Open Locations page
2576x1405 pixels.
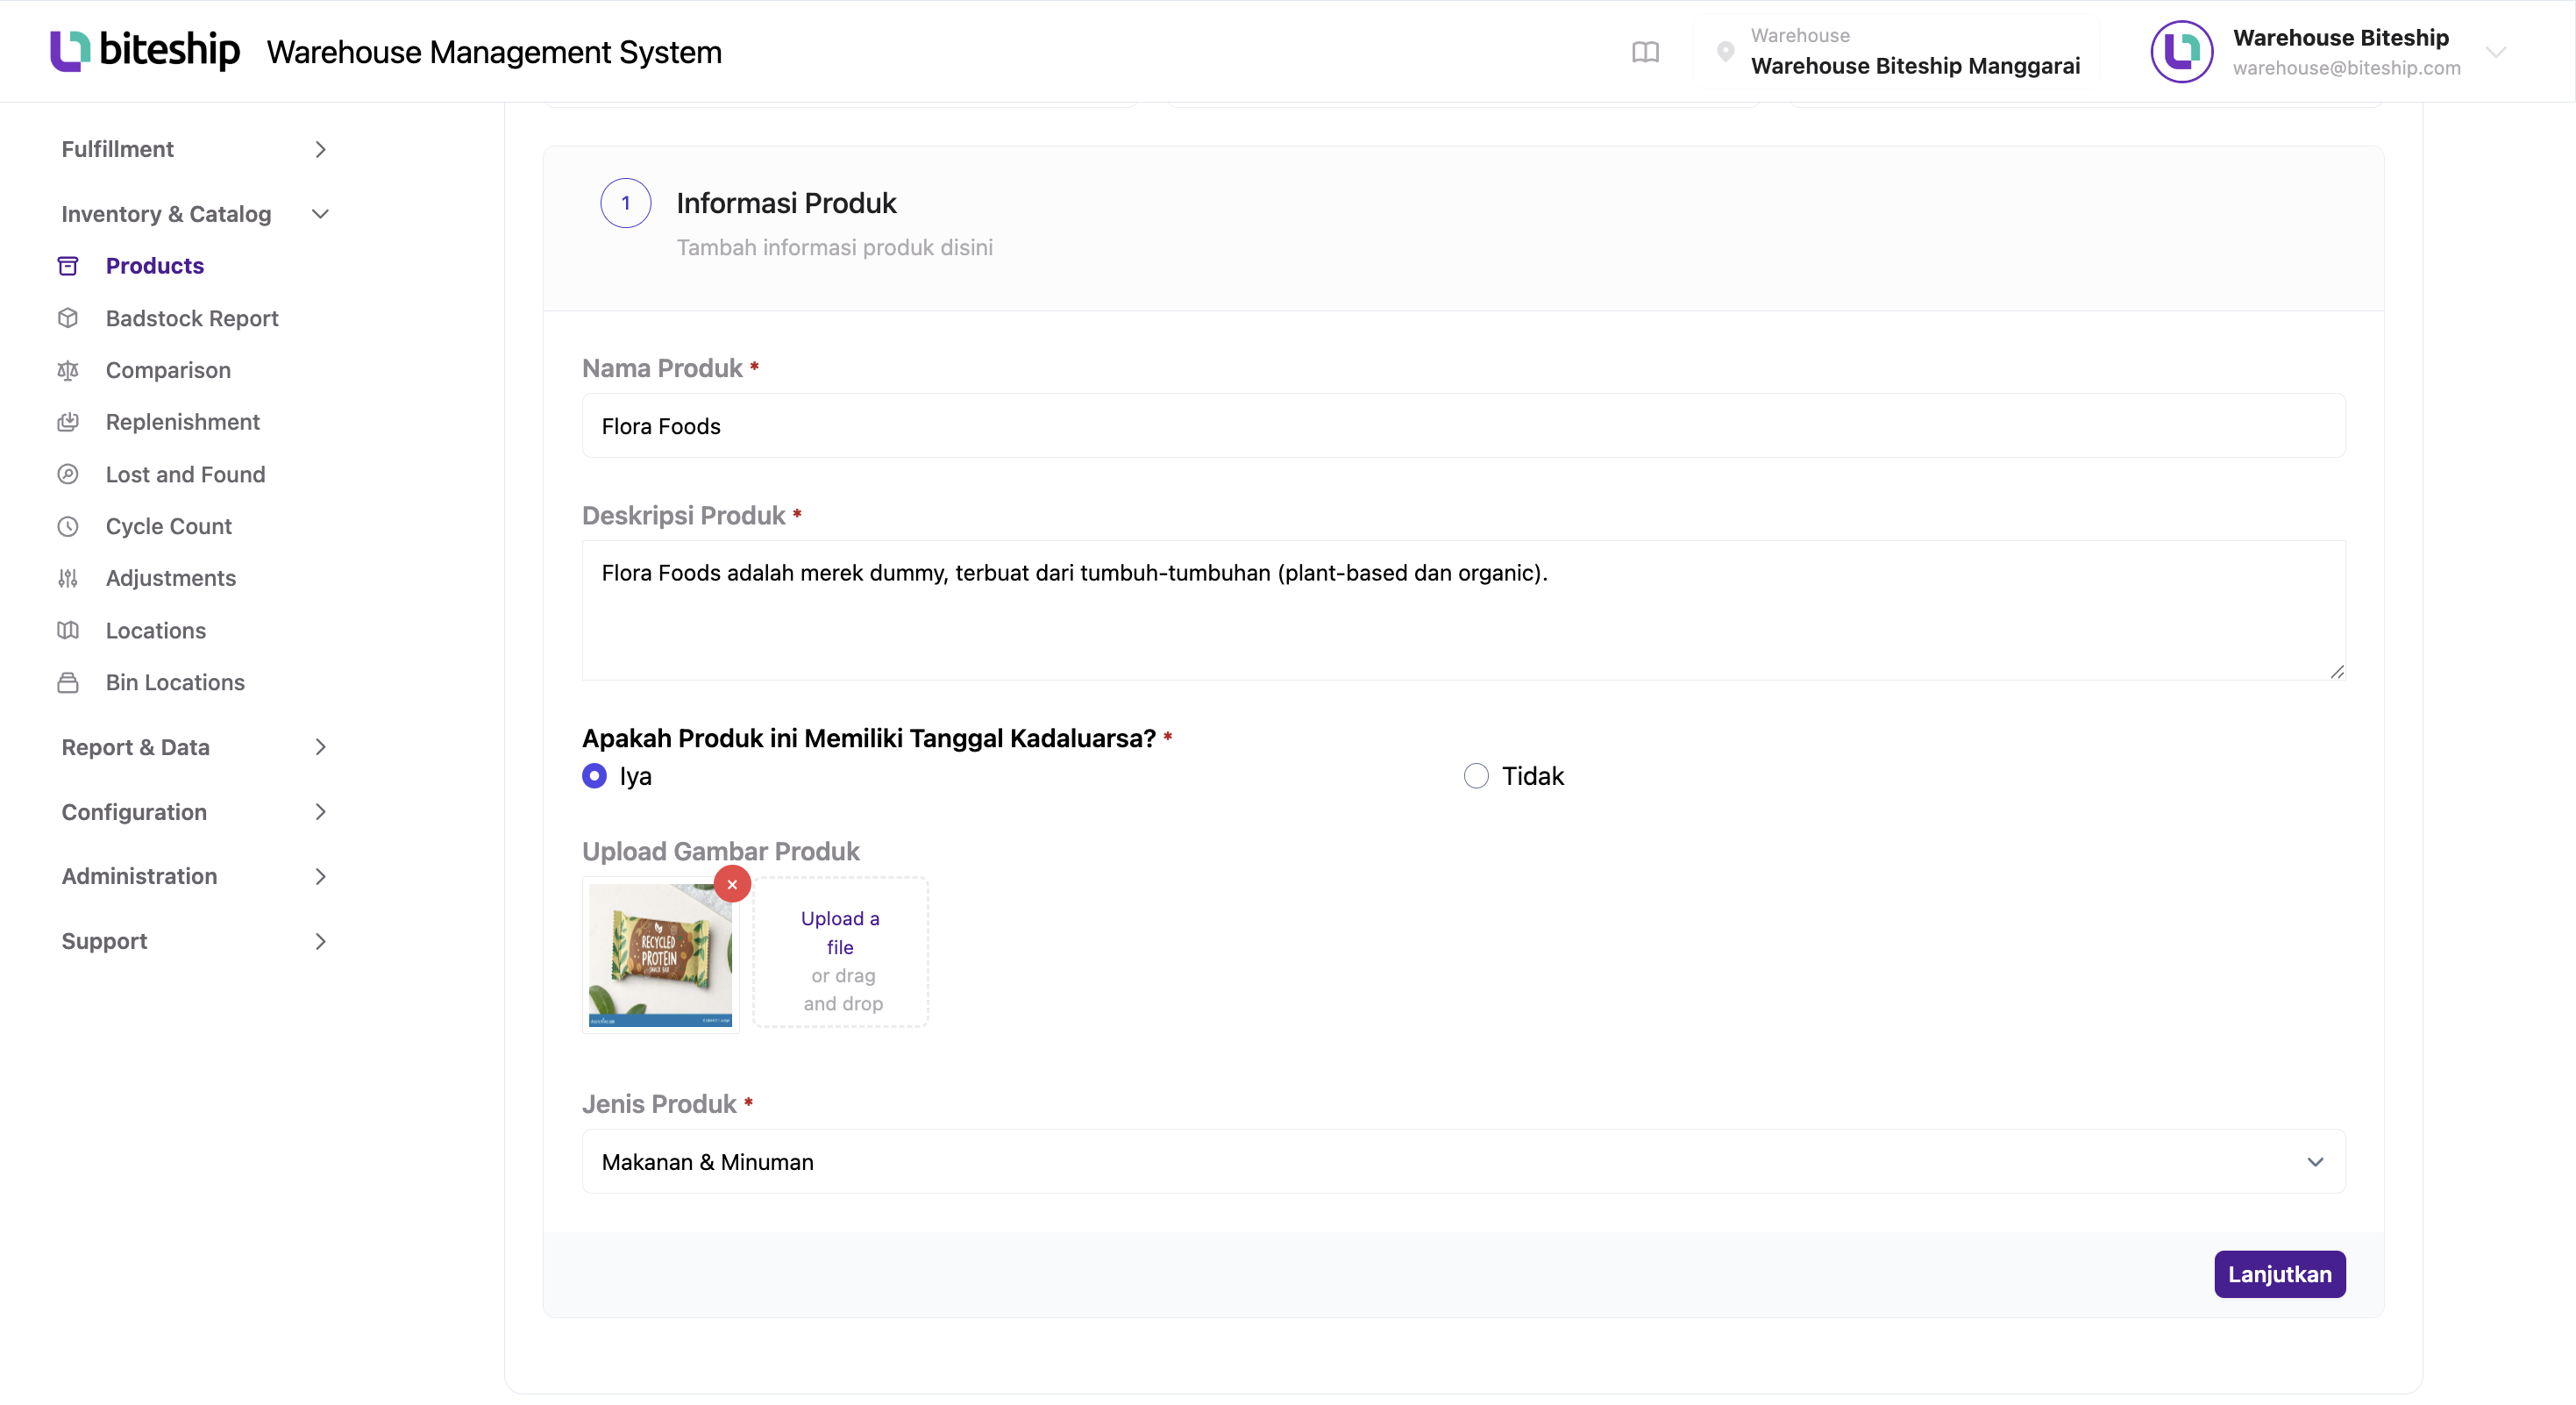click(x=156, y=630)
